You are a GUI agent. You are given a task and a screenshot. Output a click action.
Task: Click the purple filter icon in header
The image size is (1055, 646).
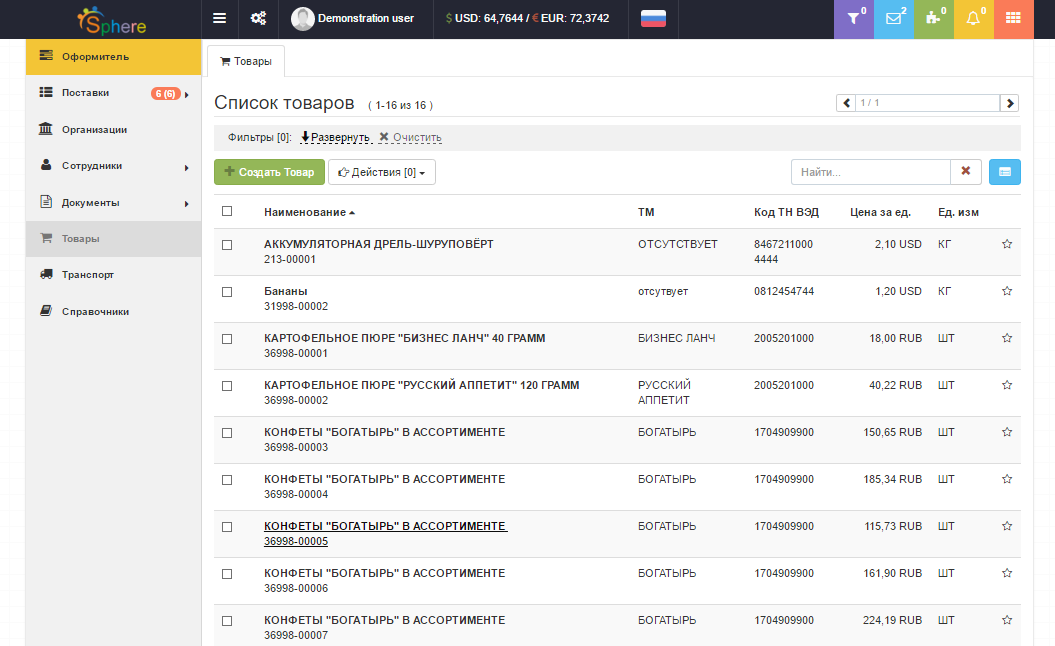tap(853, 18)
